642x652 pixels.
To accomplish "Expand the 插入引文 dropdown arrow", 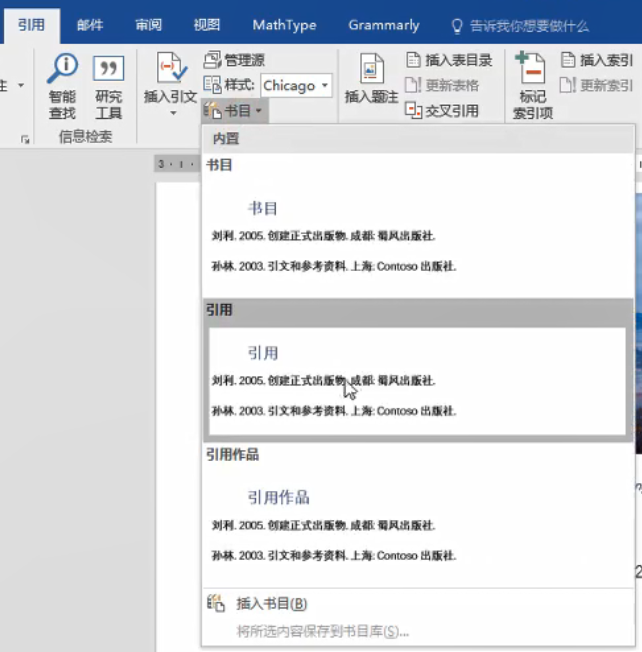I will tap(173, 113).
